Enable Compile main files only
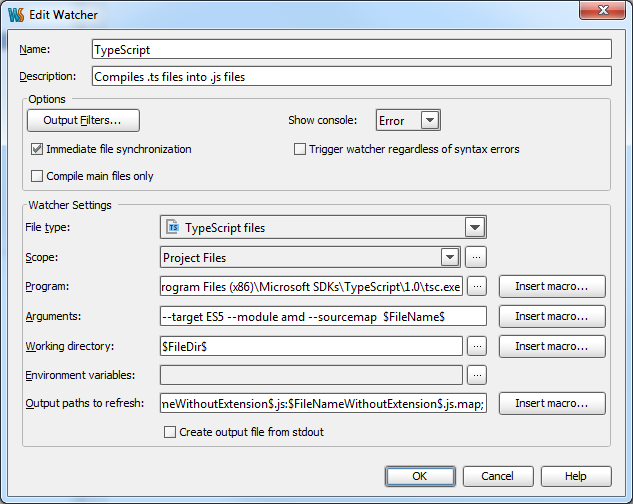The height and width of the screenshot is (504, 633). (37, 176)
